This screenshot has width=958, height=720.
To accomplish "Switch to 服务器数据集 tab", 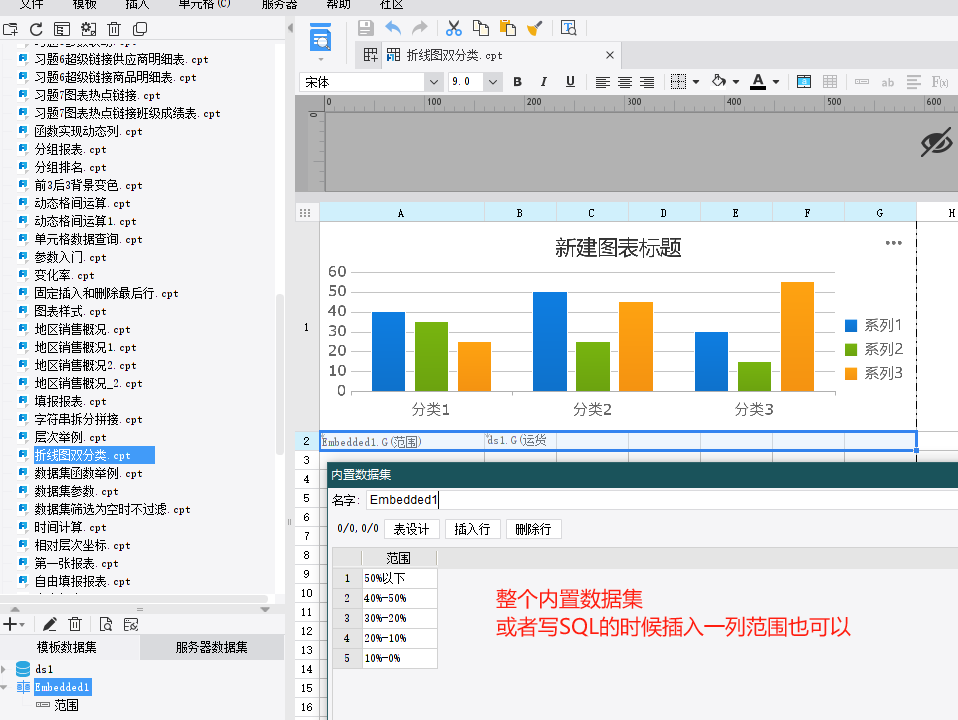I will coord(211,648).
